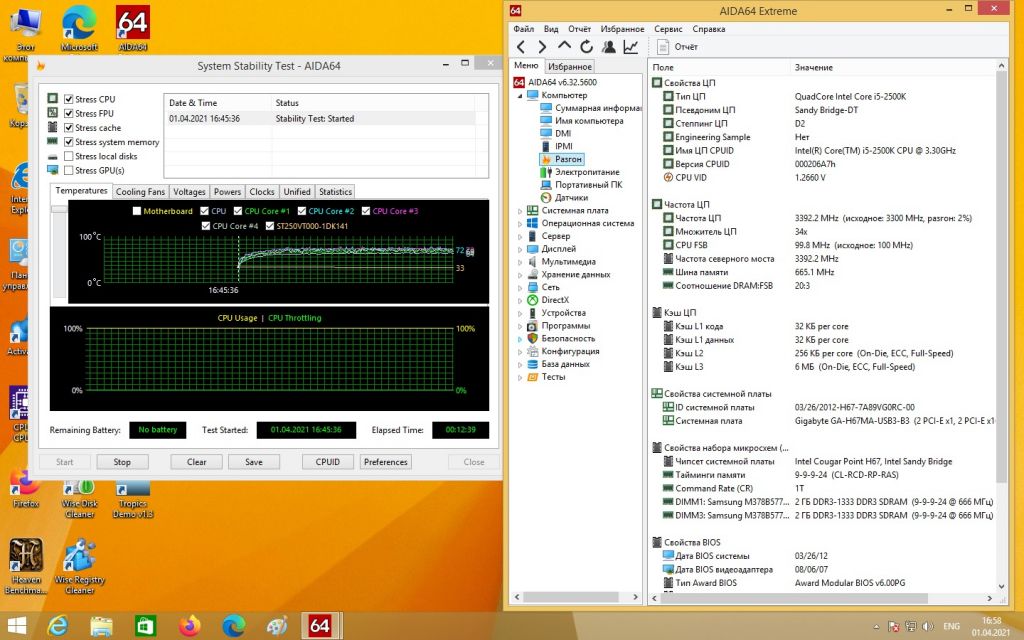The width and height of the screenshot is (1024, 640).
Task: Expand the Сервер tree node
Action: point(520,236)
